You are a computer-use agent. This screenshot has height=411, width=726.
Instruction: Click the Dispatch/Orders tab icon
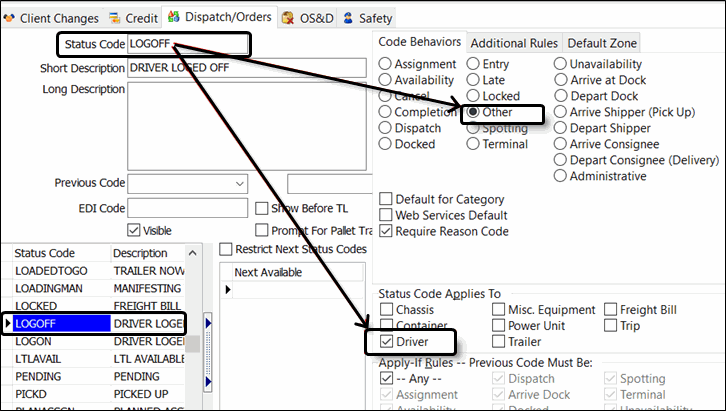[173, 17]
